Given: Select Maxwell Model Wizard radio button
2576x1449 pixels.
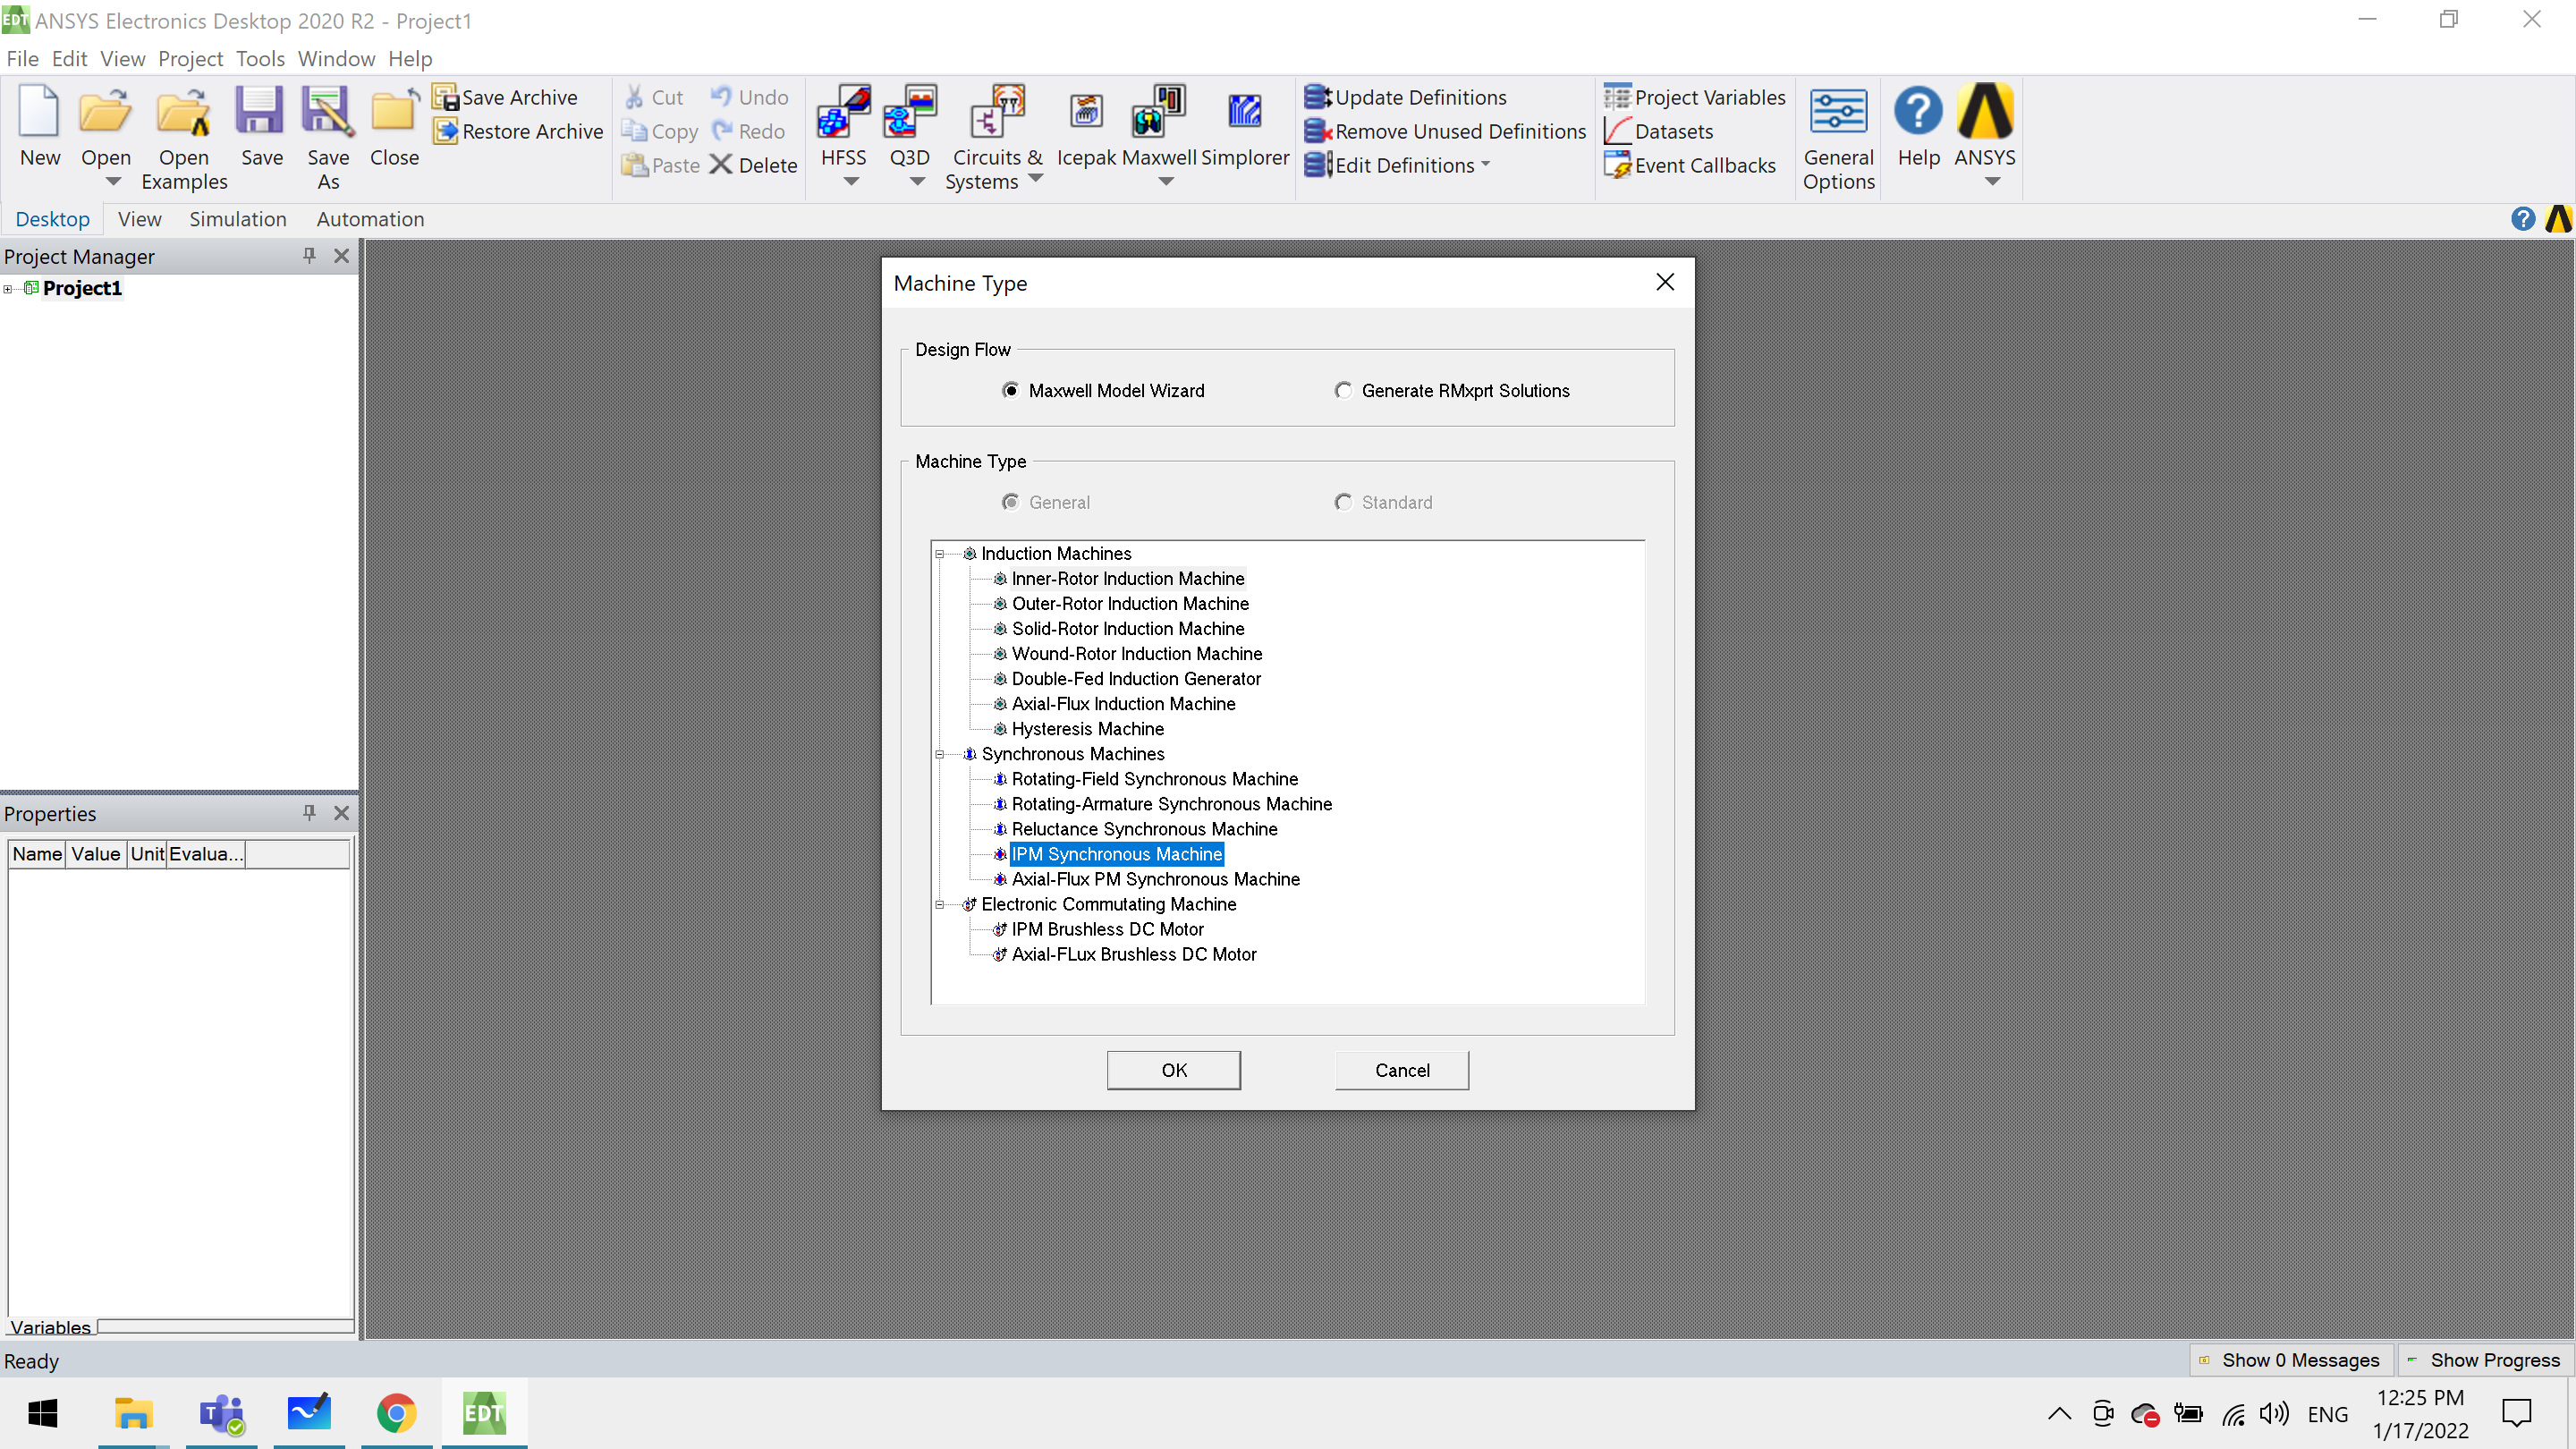Looking at the screenshot, I should pos(1010,391).
